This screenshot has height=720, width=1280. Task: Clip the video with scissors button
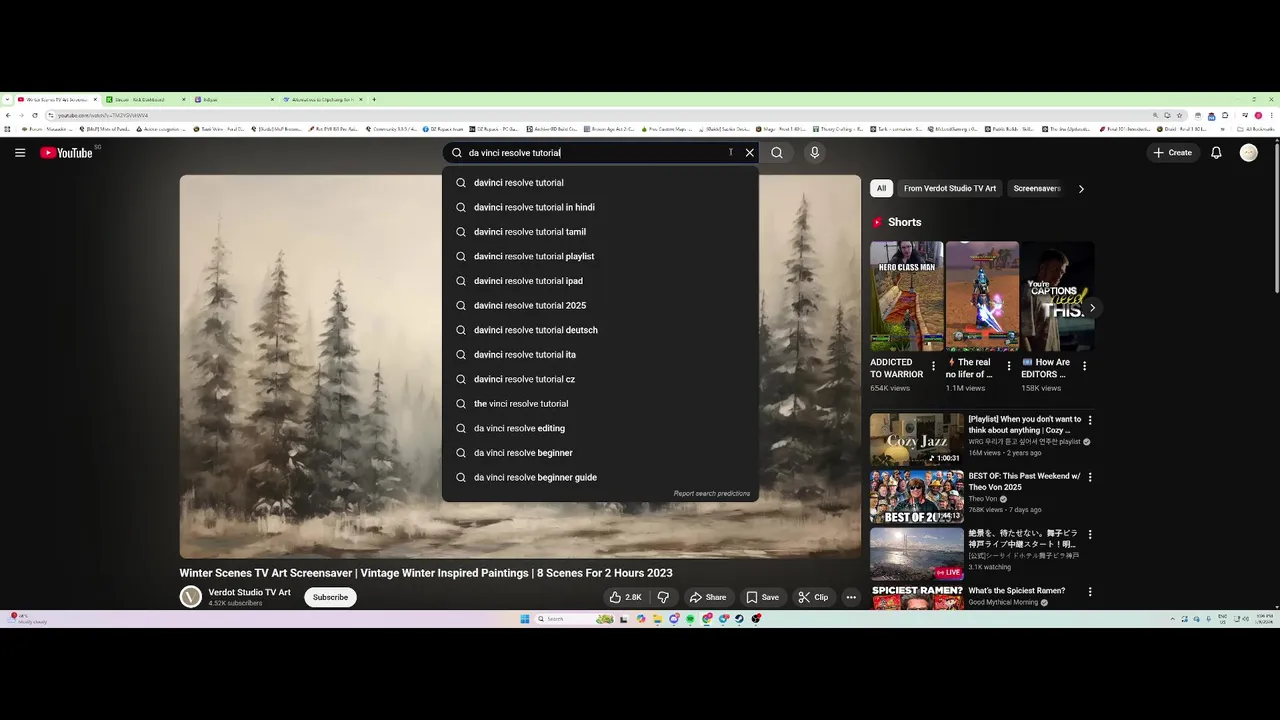point(813,597)
